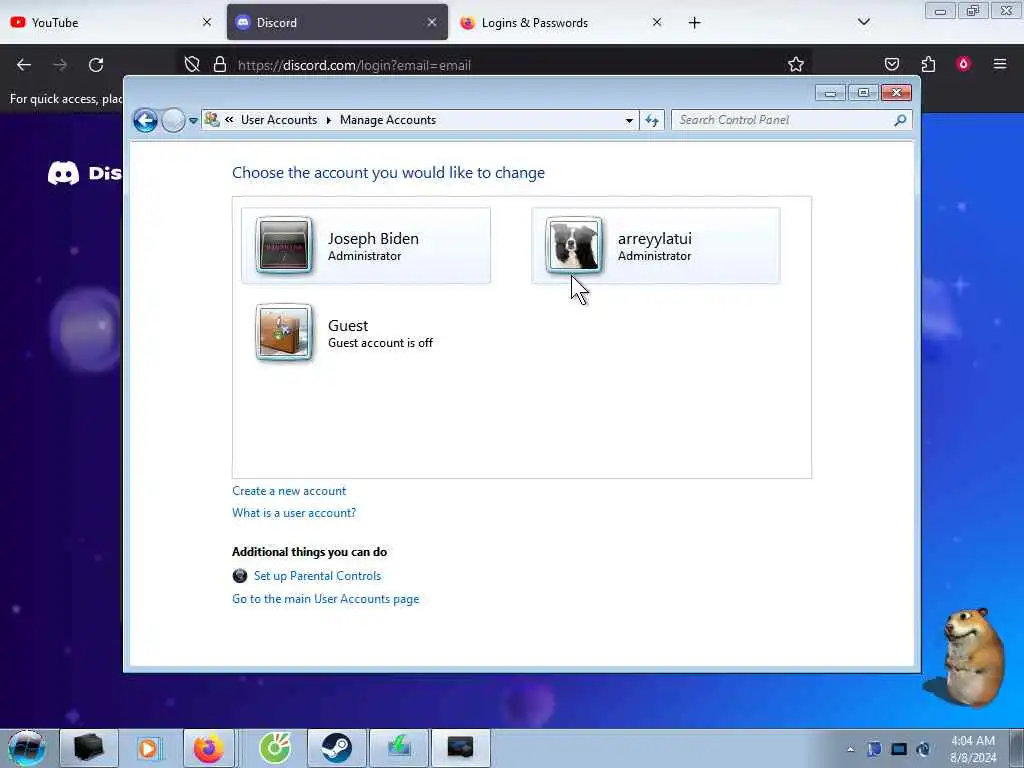This screenshot has width=1024, height=768.
Task: Click Manage Accounts breadcrumb in address bar
Action: point(388,120)
